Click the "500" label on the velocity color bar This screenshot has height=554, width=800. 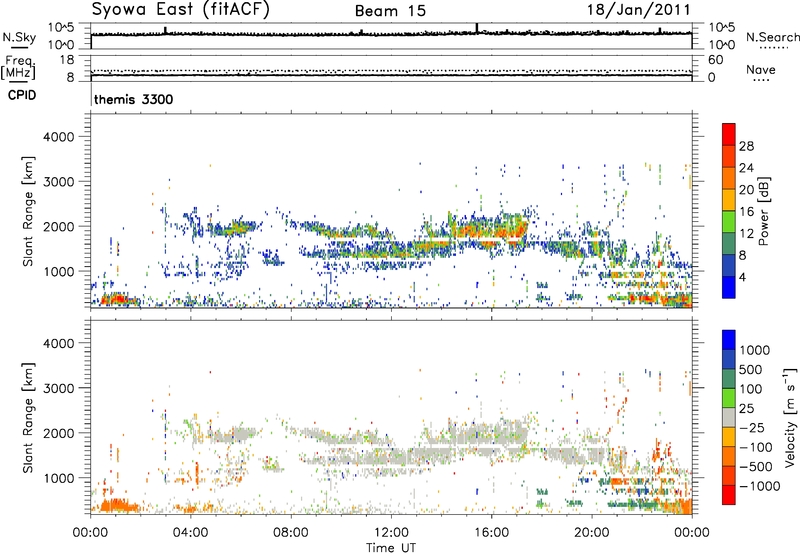coord(750,370)
